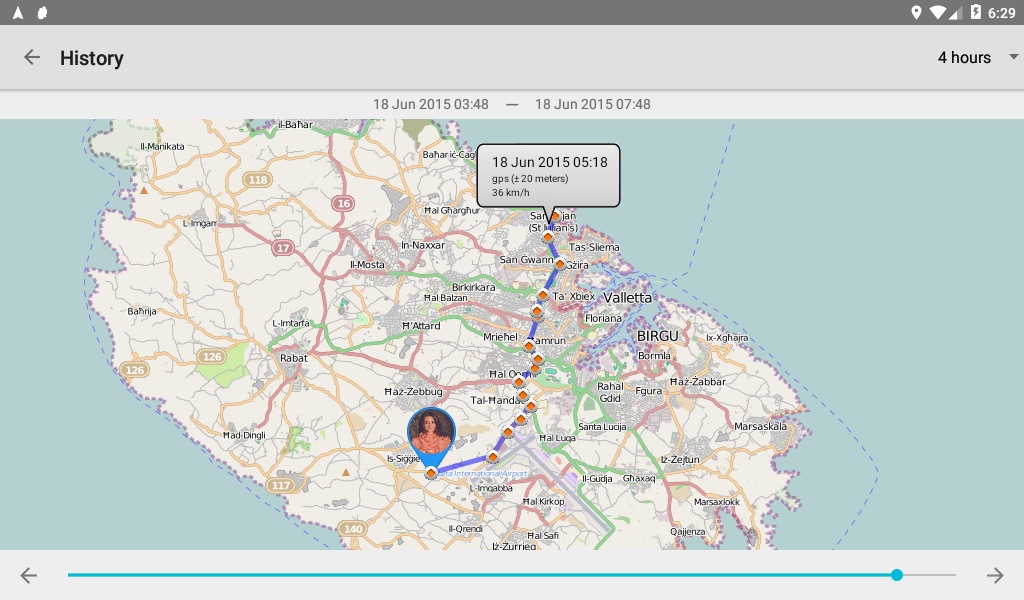Tap the Ħaż-Żebbuġ label on map
The width and height of the screenshot is (1024, 600).
click(x=413, y=392)
